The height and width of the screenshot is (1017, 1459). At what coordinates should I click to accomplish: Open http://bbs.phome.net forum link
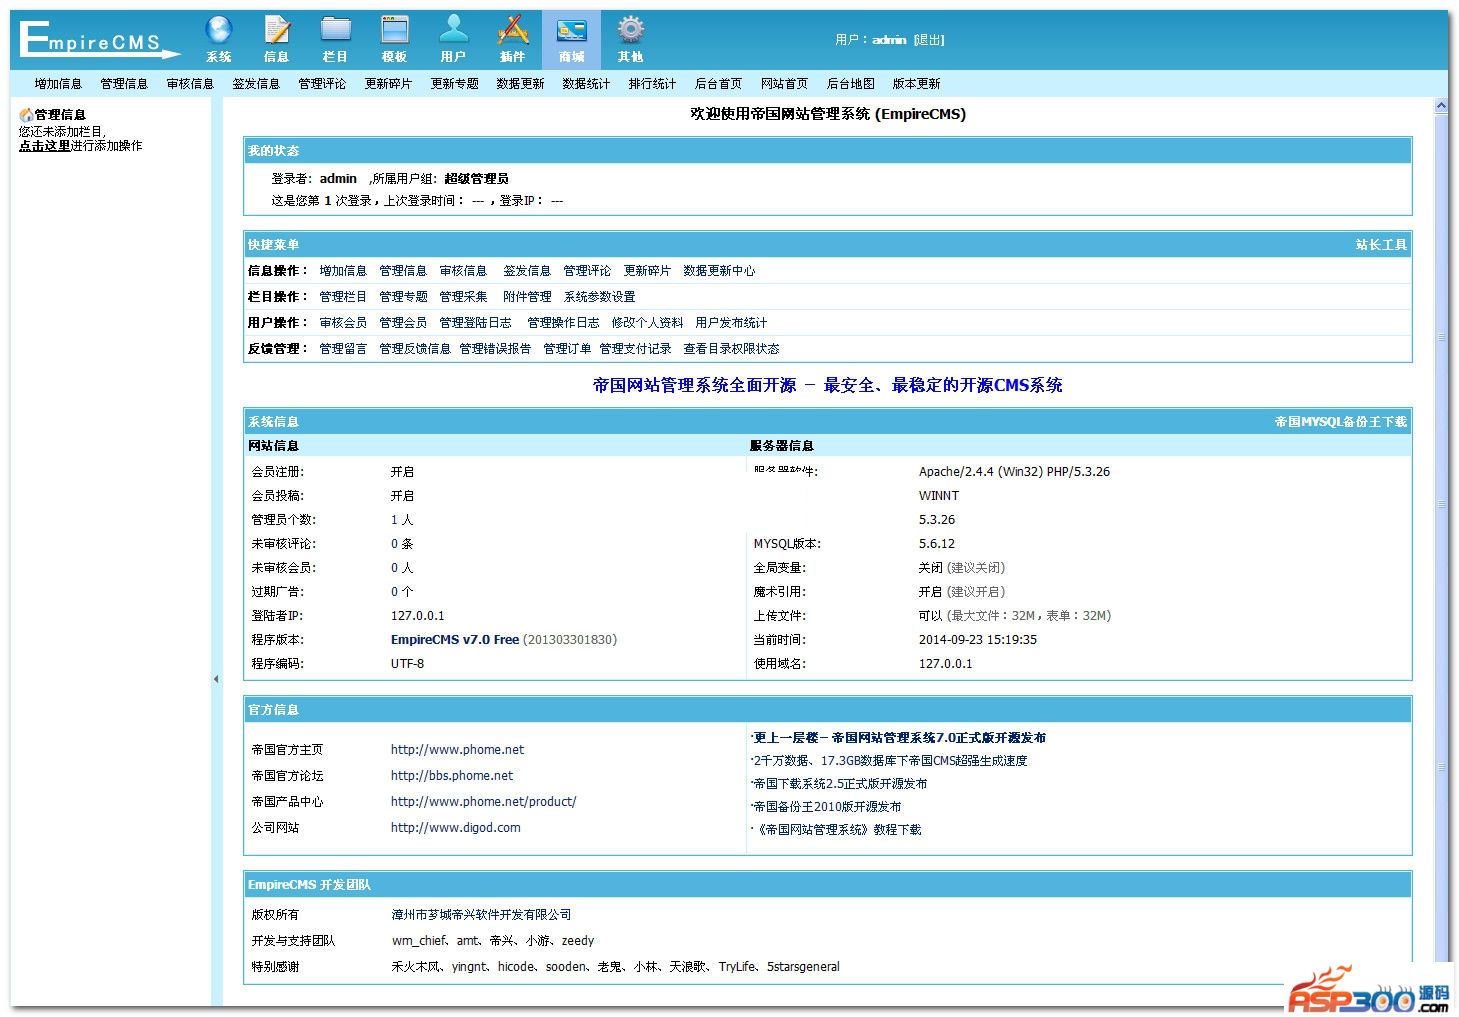point(452,776)
